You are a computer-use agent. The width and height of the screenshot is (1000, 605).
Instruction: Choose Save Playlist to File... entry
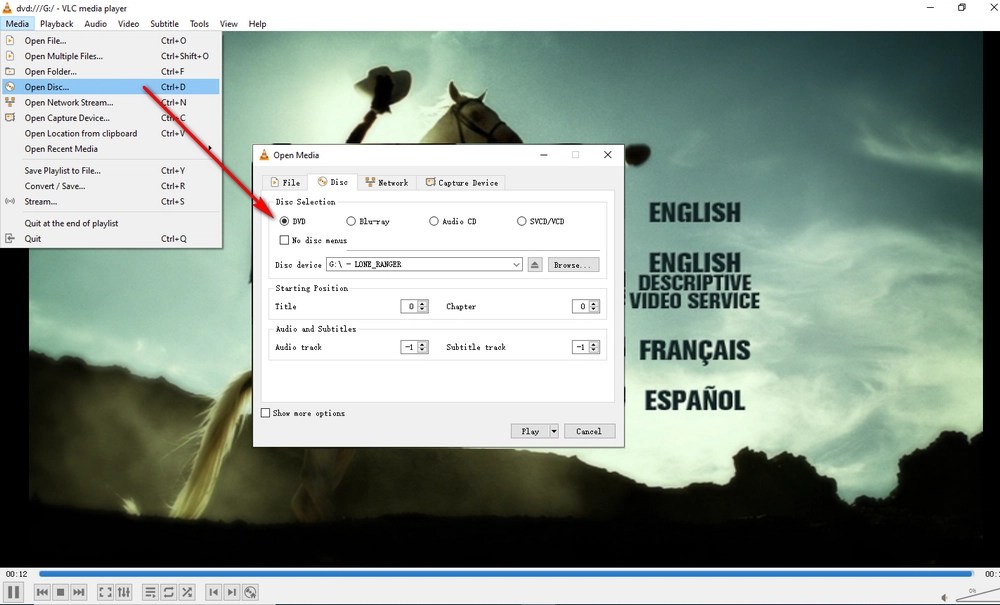coord(111,171)
